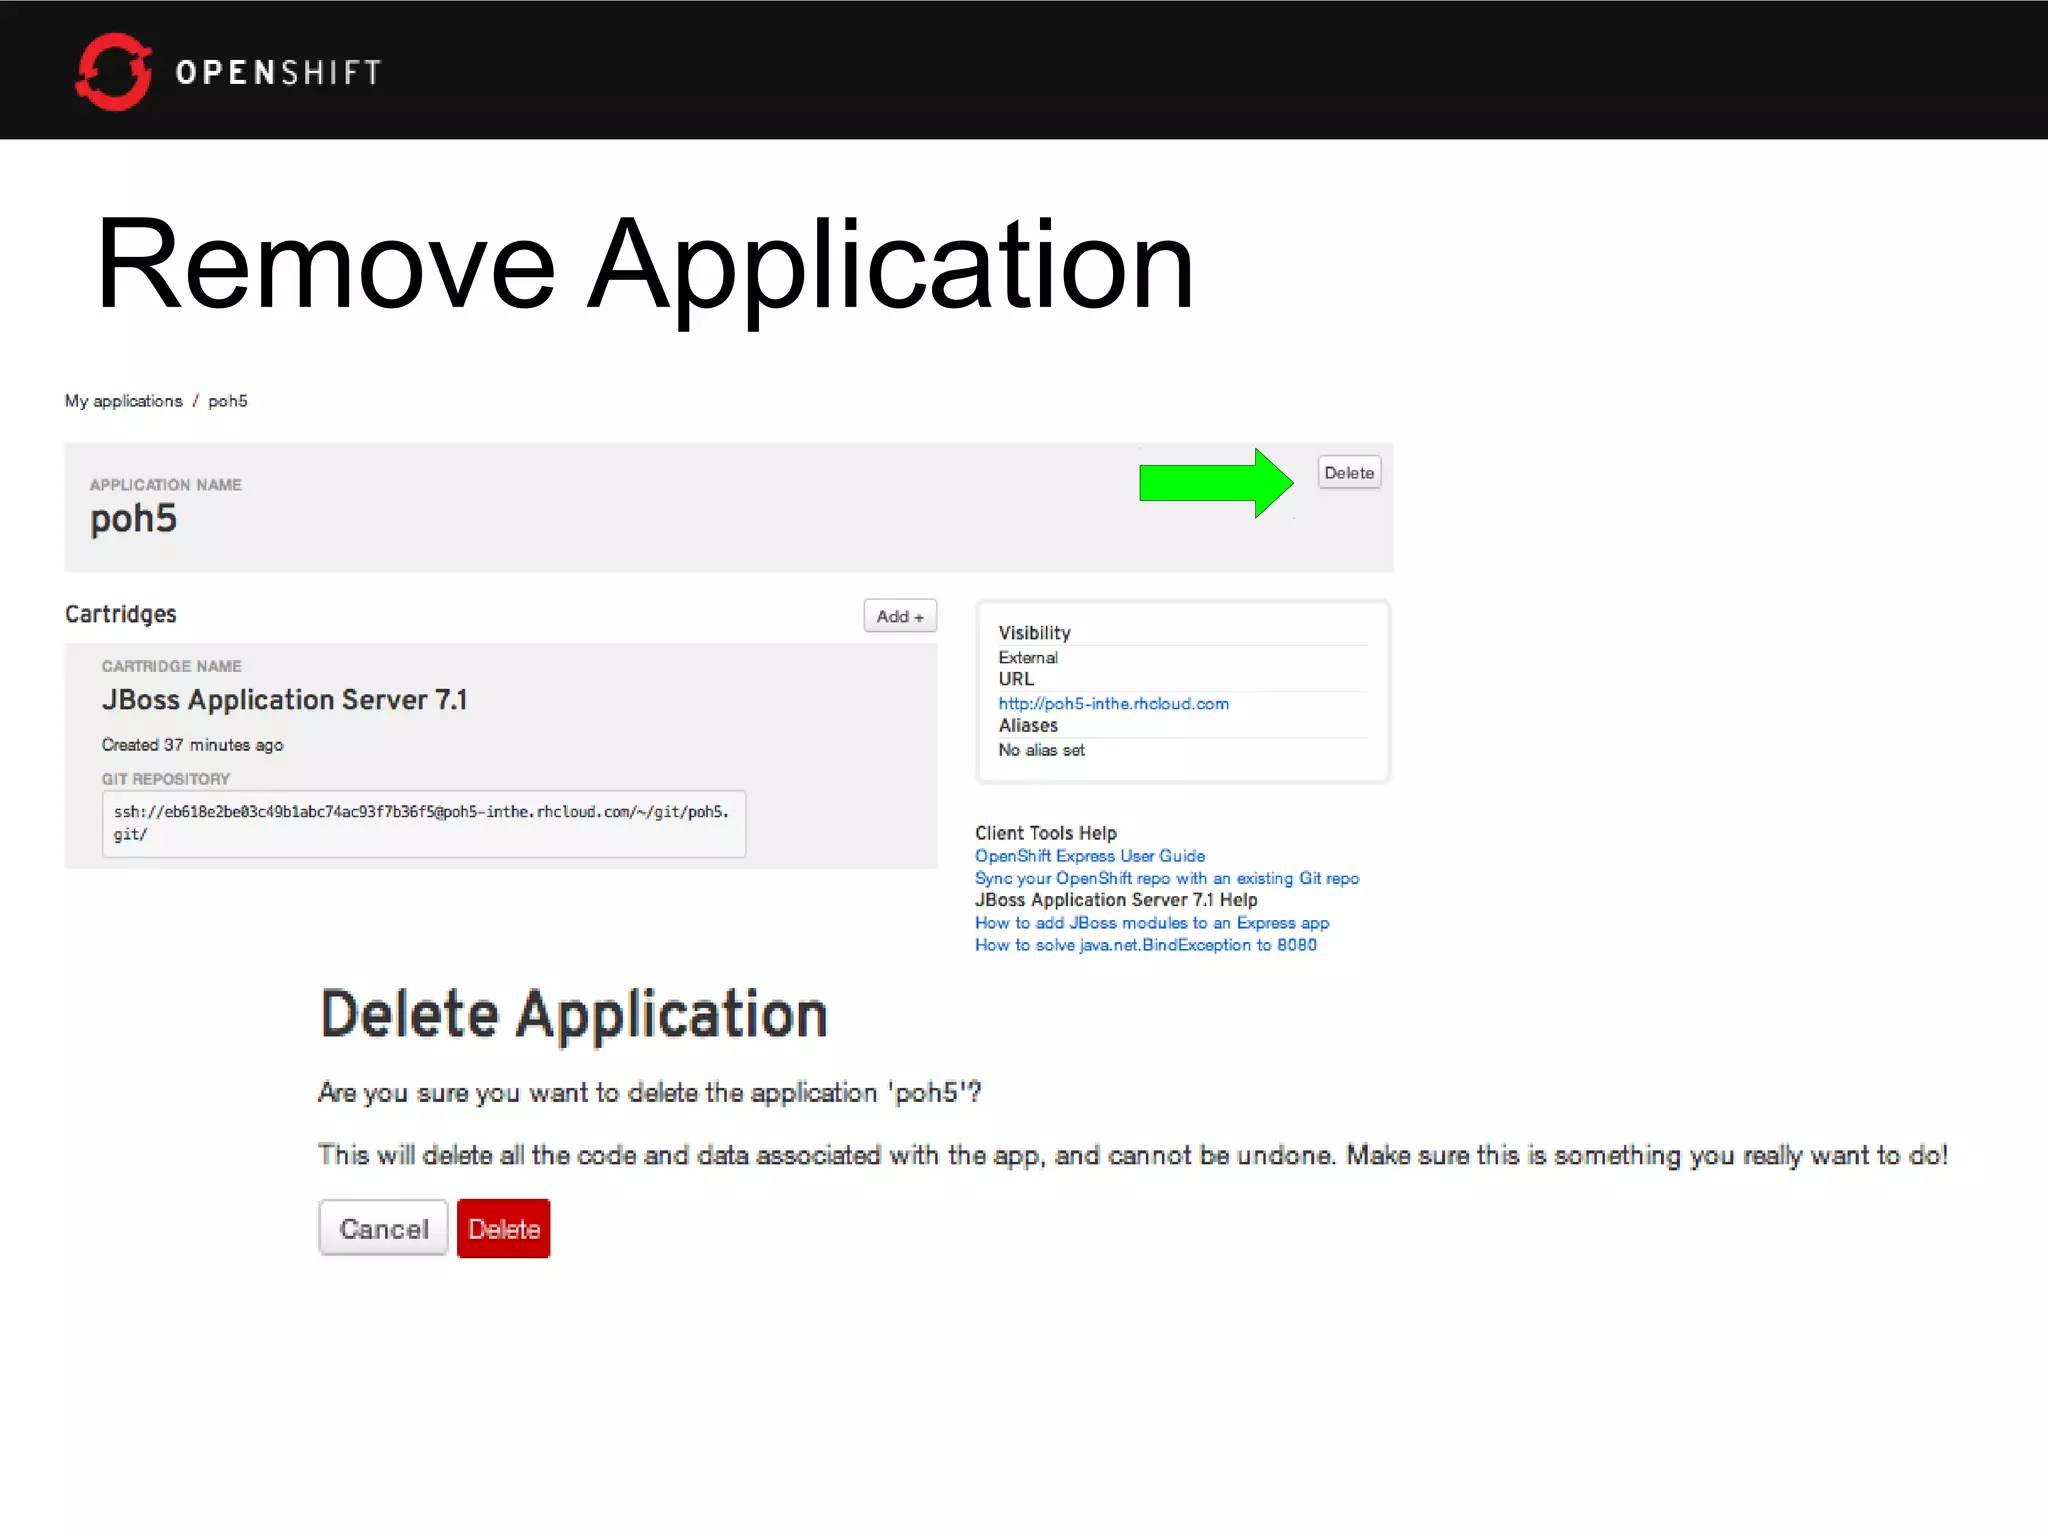Click the URL label in info box

1016,679
